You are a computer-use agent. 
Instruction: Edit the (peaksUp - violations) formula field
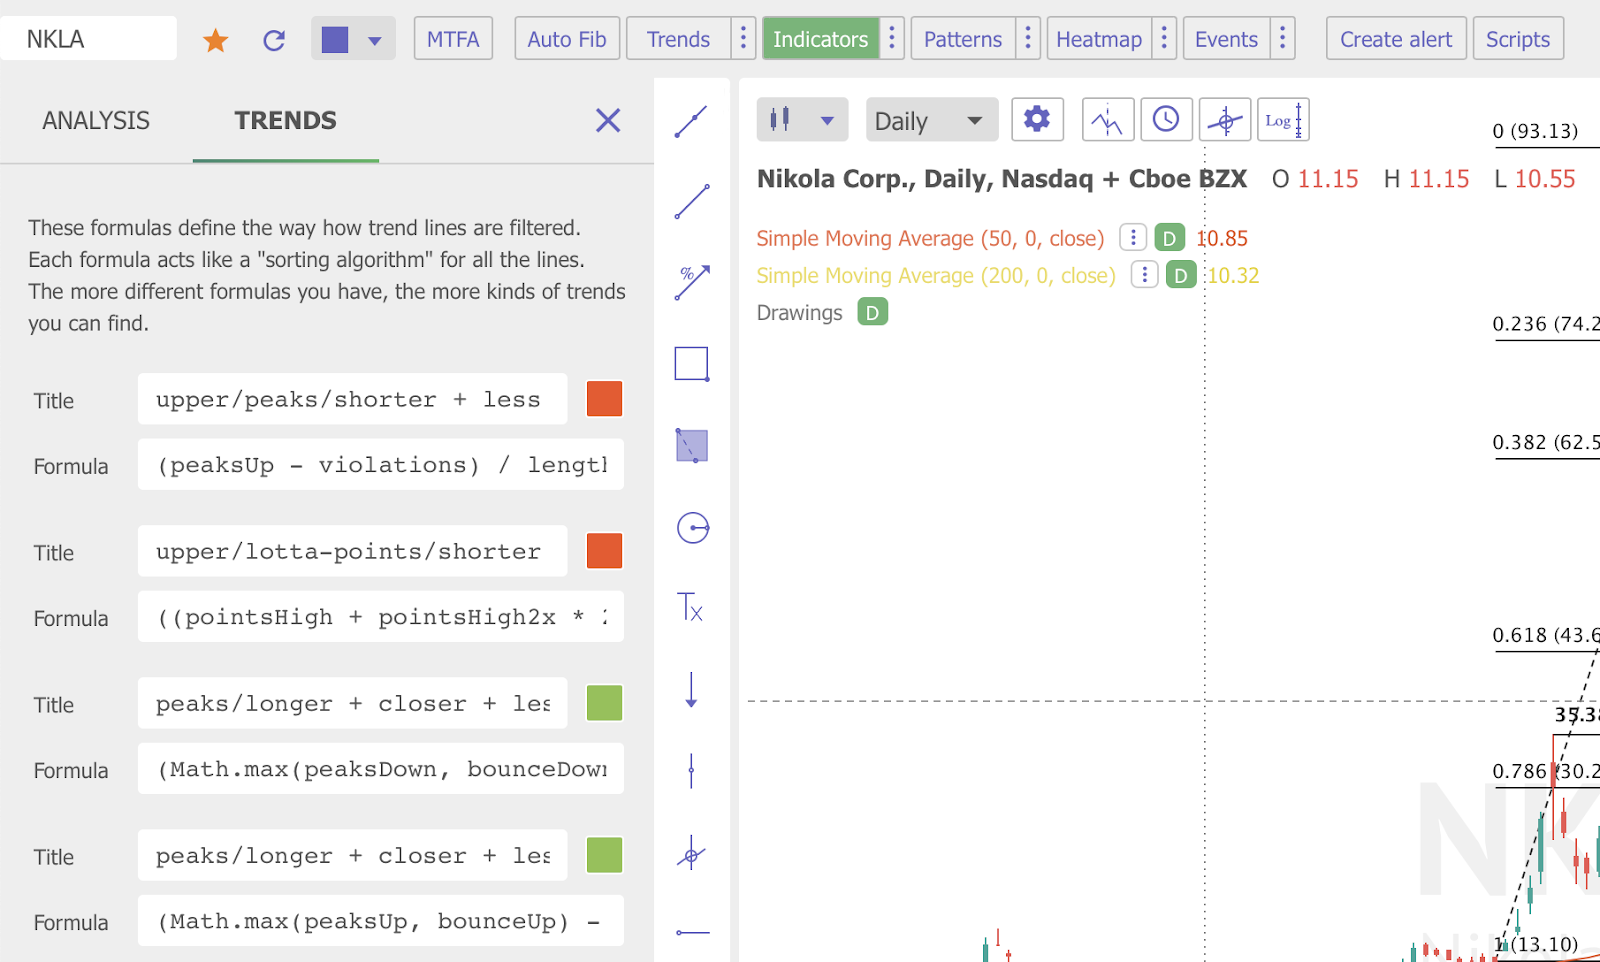click(381, 465)
